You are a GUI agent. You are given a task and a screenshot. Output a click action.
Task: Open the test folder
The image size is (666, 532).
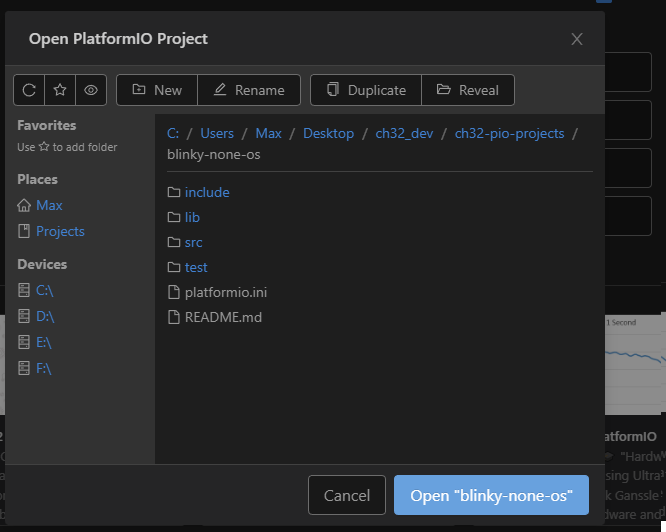tap(196, 267)
